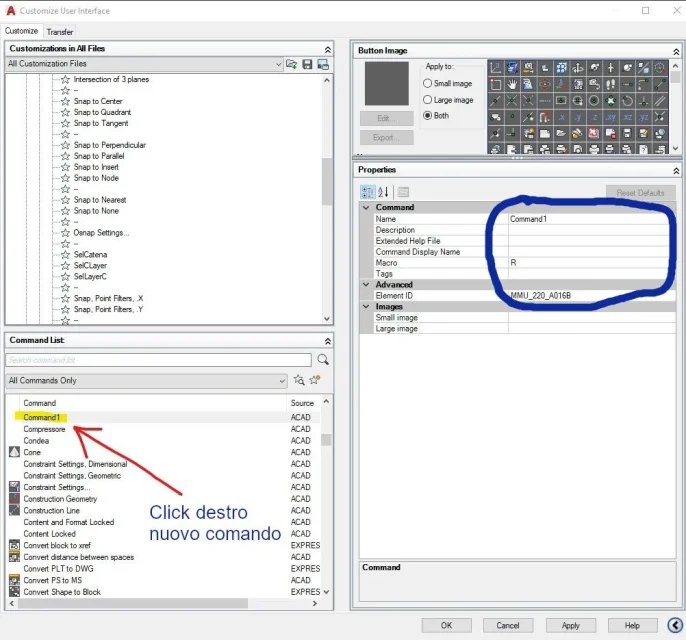The width and height of the screenshot is (686, 640).
Task: Collapse the Button Image panel
Action: (x=676, y=52)
